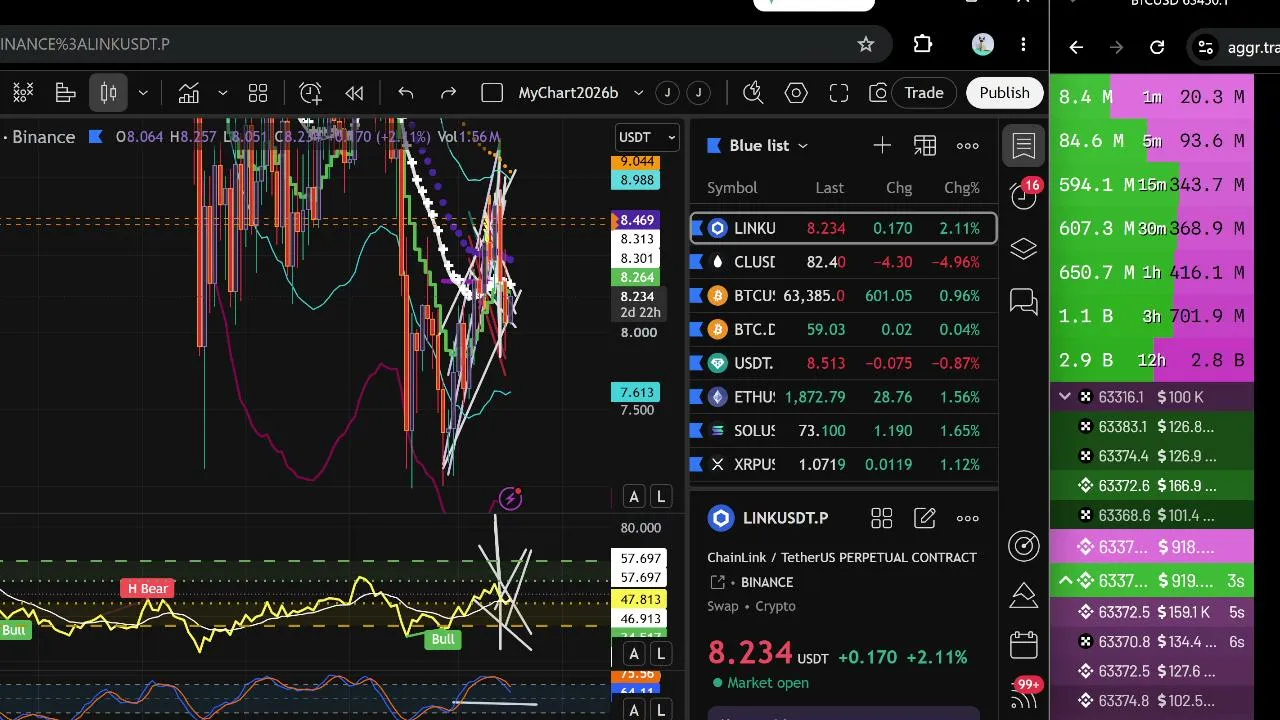The height and width of the screenshot is (720, 1280).
Task: Select the ETHUS row in watchlist
Action: [843, 397]
